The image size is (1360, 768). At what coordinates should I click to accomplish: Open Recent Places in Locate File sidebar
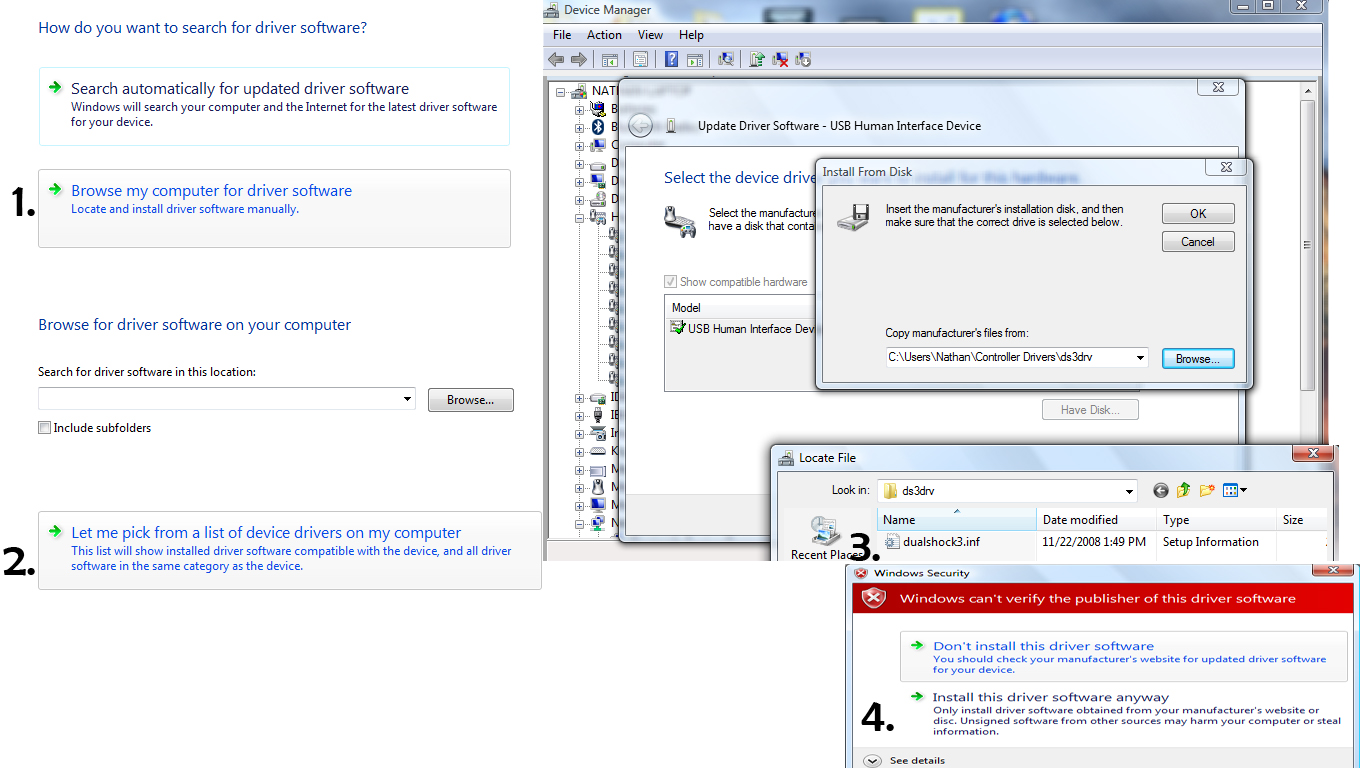coord(826,538)
